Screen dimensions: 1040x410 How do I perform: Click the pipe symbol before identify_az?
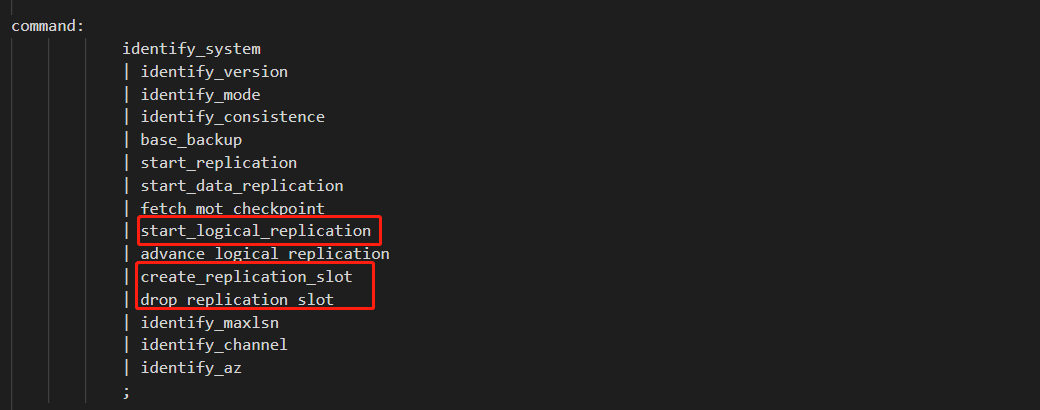click(126, 368)
